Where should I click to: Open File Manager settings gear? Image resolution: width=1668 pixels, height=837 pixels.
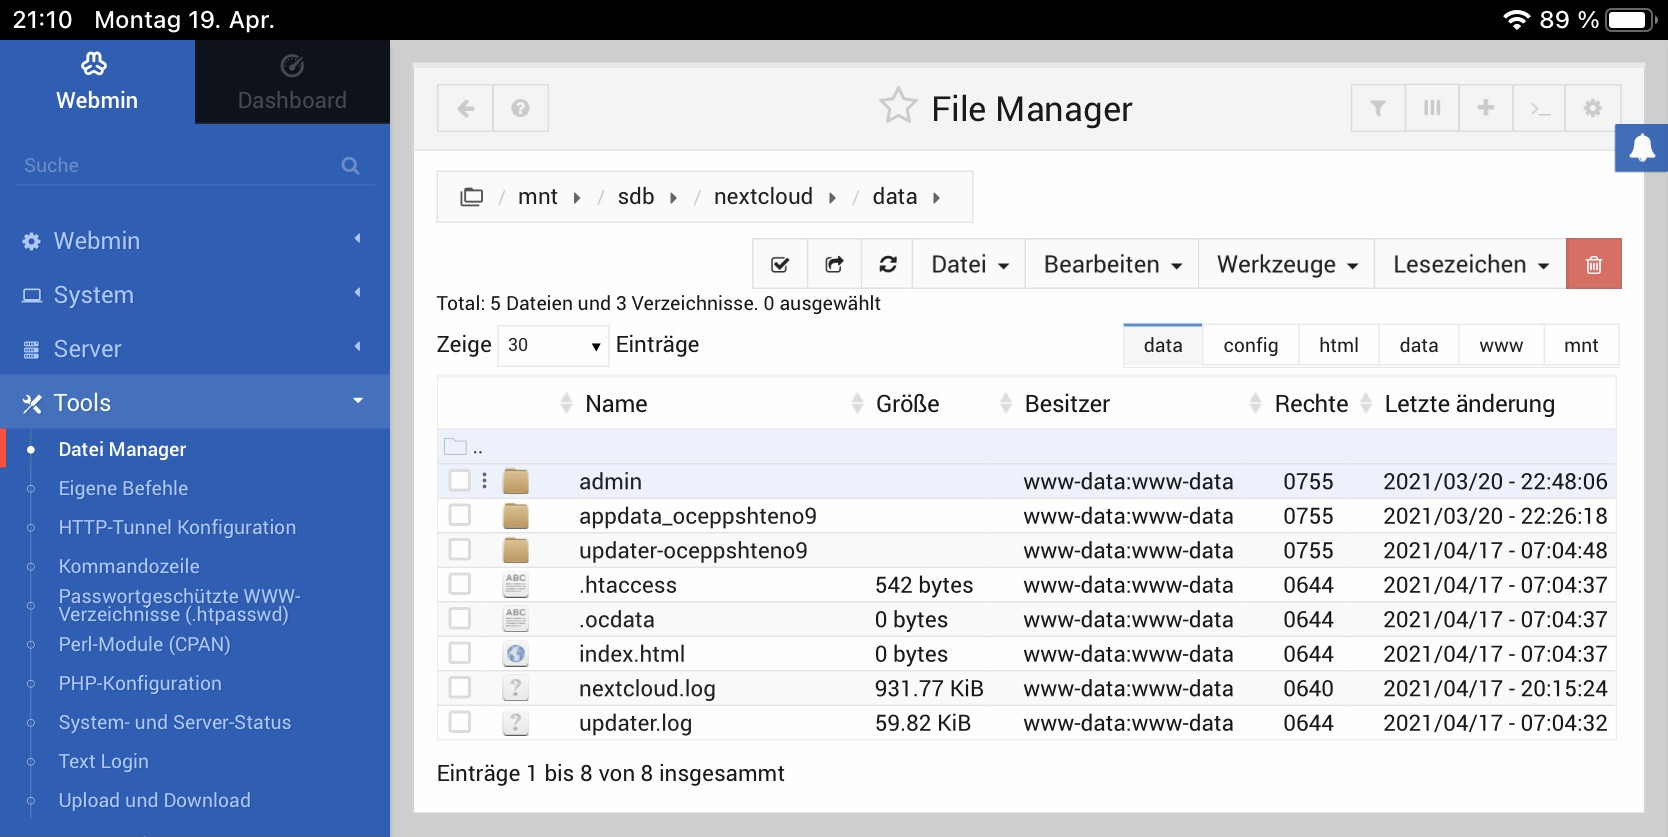pyautogui.click(x=1593, y=108)
